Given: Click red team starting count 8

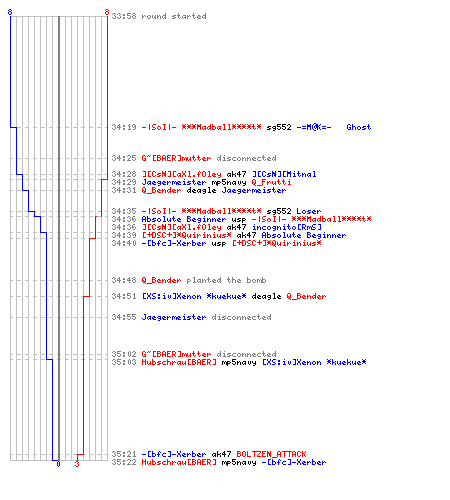Looking at the screenshot, I should [x=107, y=12].
